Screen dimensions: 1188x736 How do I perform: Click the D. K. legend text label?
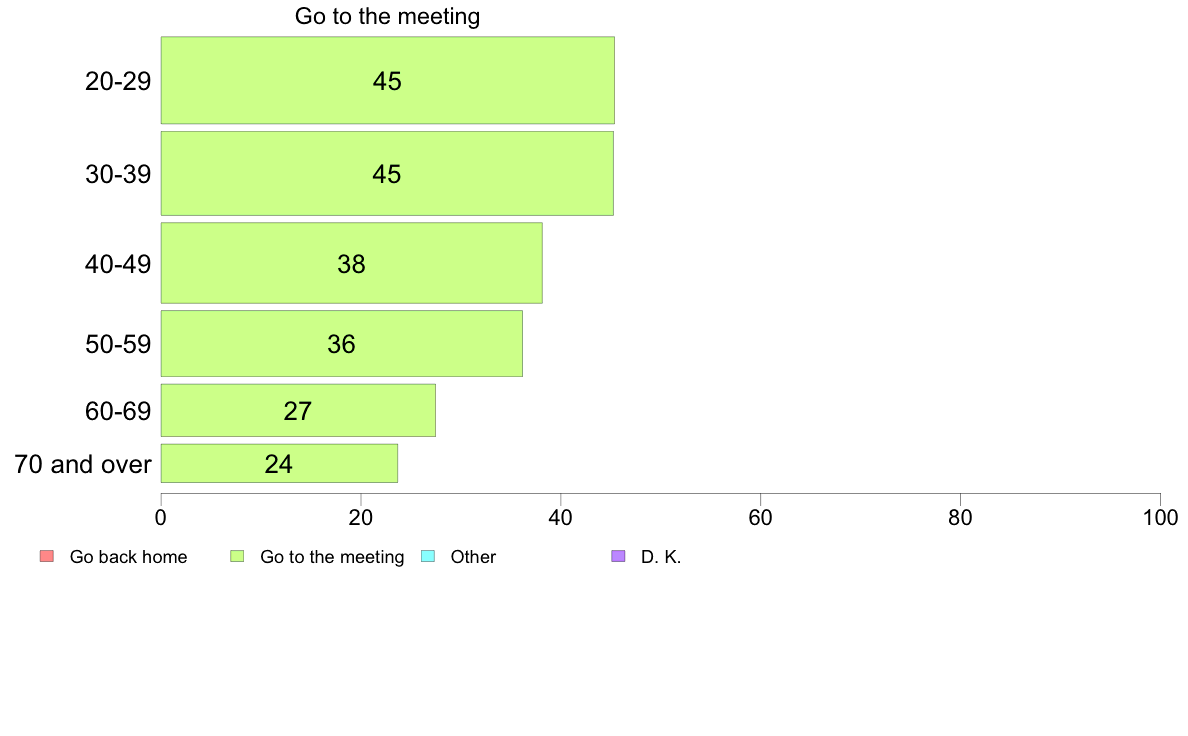[x=661, y=557]
